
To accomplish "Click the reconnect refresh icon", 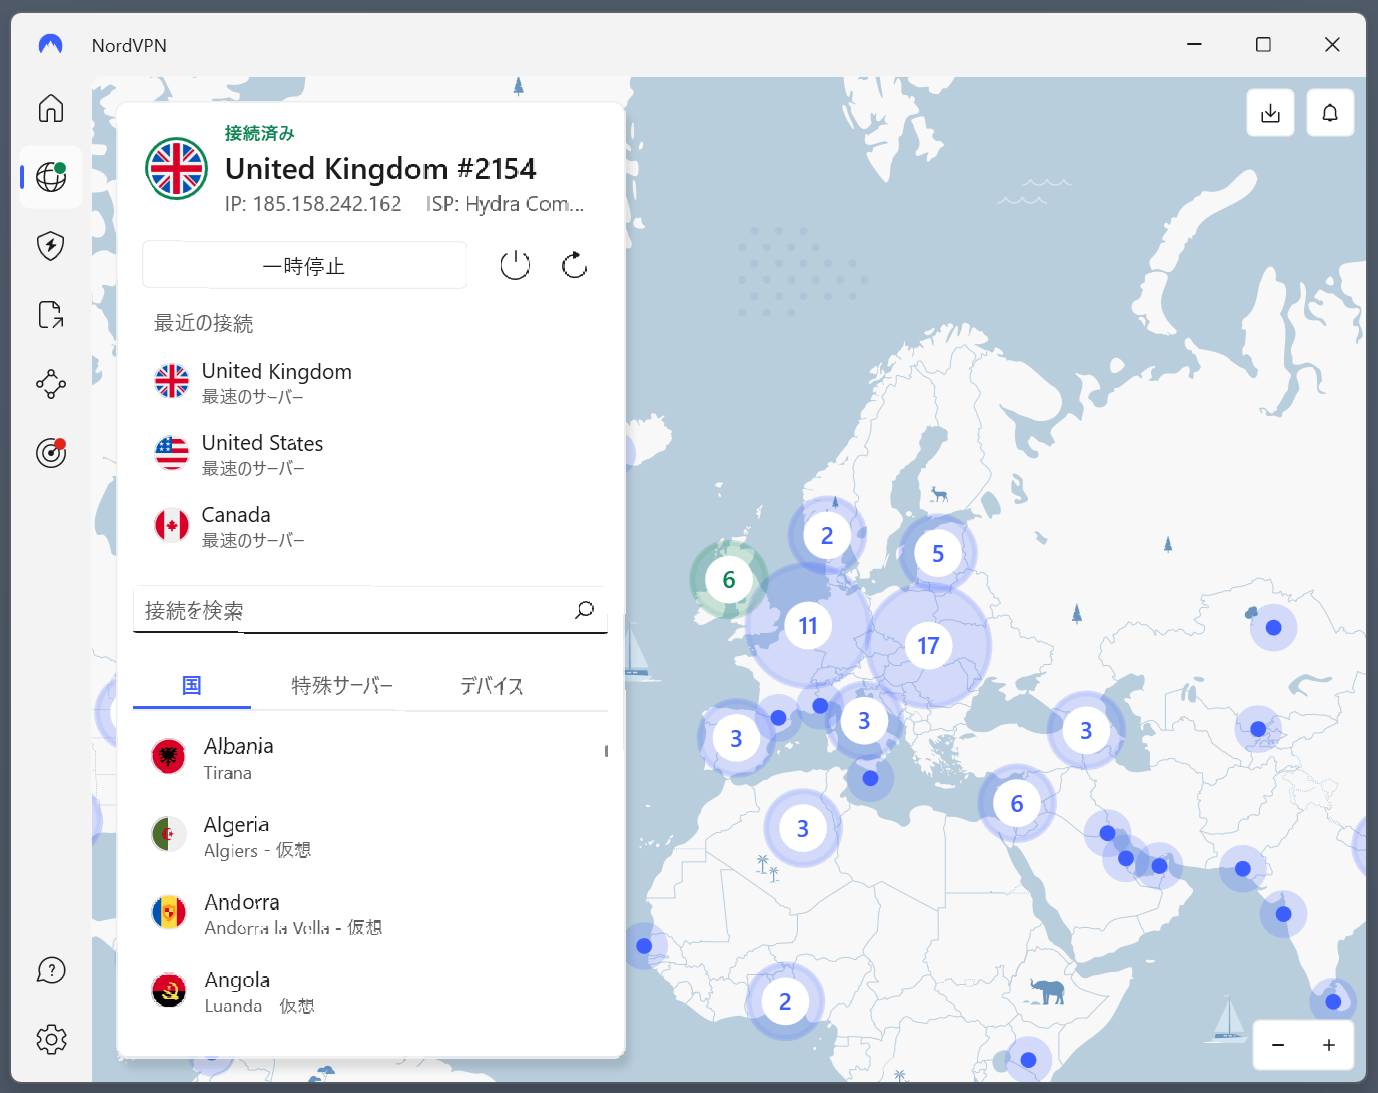I will click(x=574, y=265).
